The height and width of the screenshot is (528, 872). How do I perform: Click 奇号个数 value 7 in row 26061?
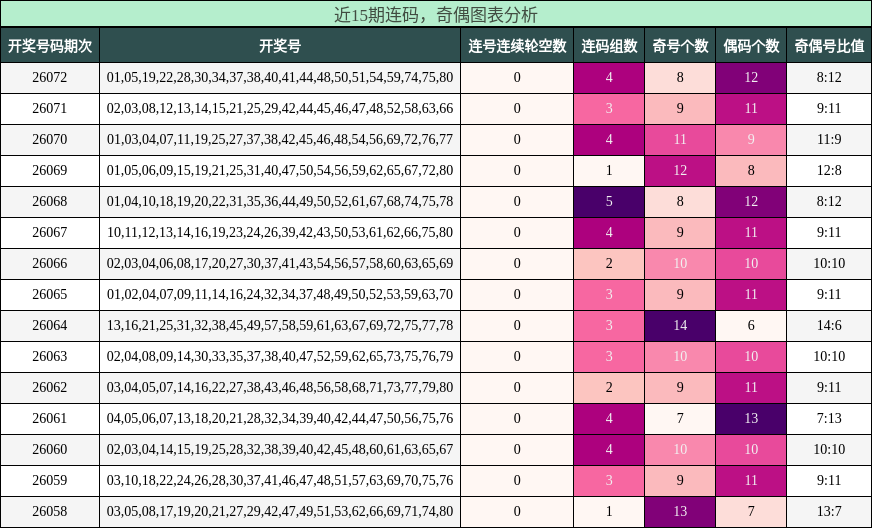(680, 418)
